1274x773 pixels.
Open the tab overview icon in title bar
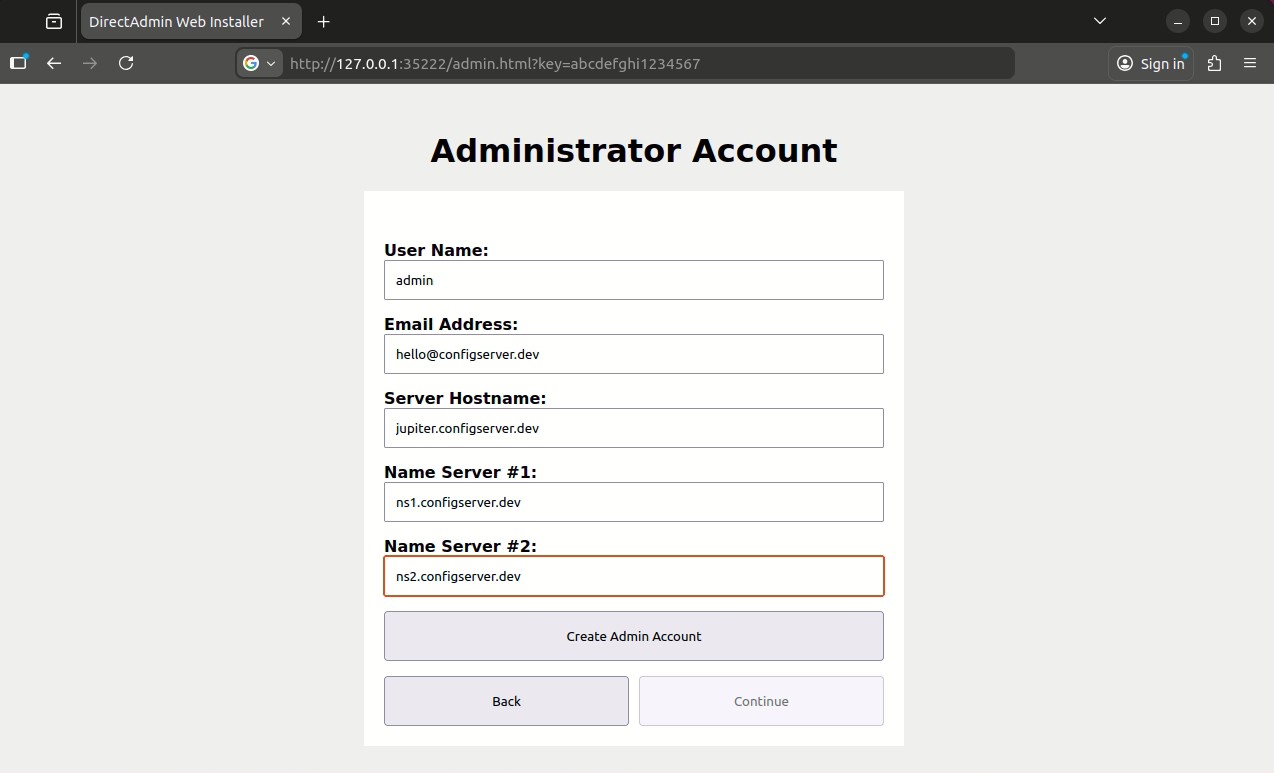click(53, 20)
